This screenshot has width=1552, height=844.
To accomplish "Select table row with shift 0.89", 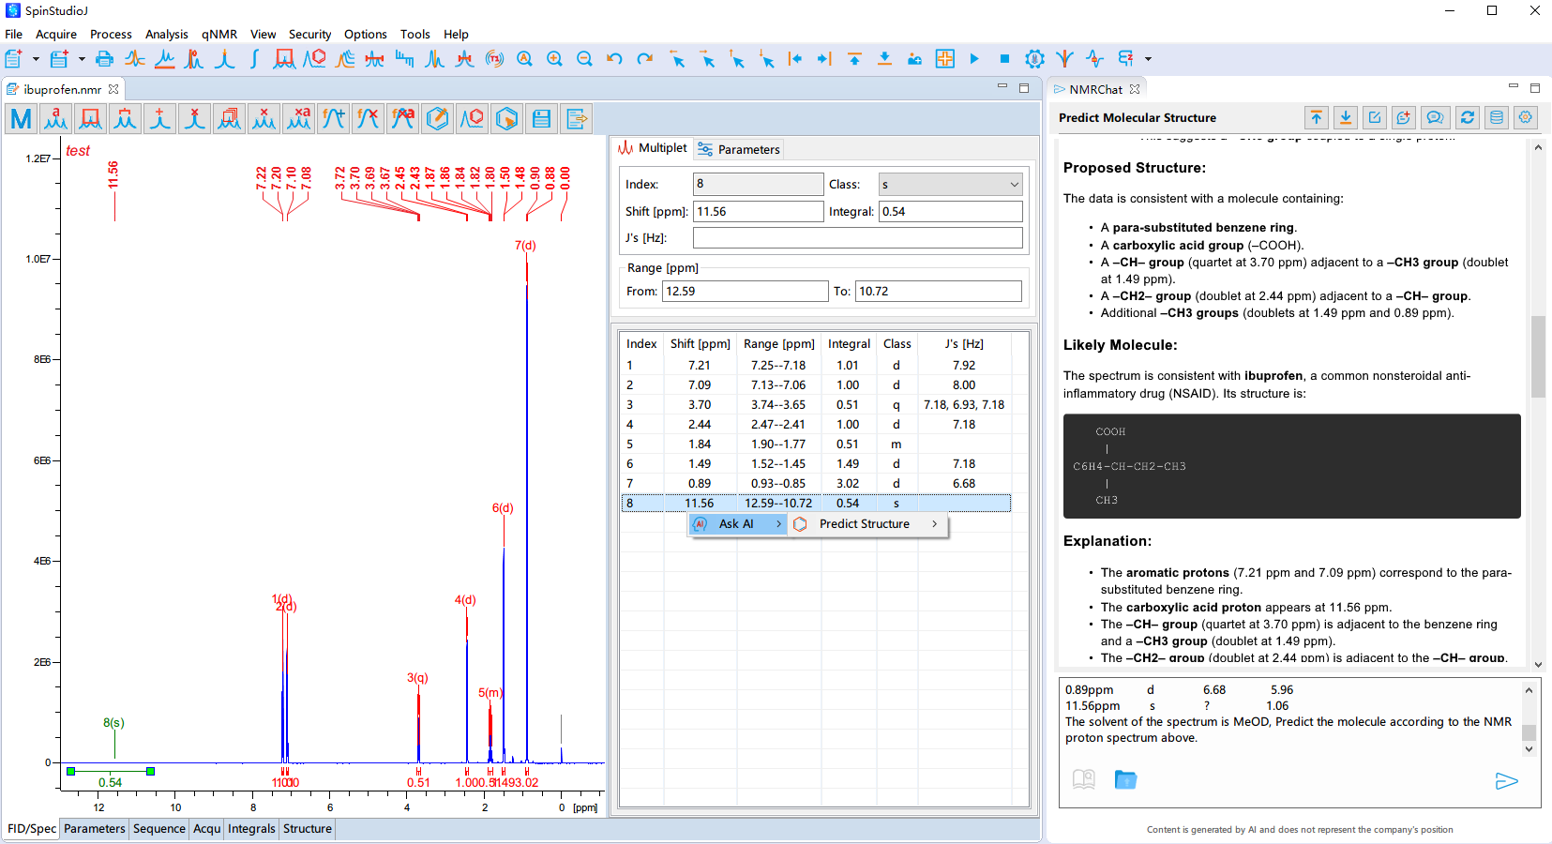I will (x=816, y=483).
